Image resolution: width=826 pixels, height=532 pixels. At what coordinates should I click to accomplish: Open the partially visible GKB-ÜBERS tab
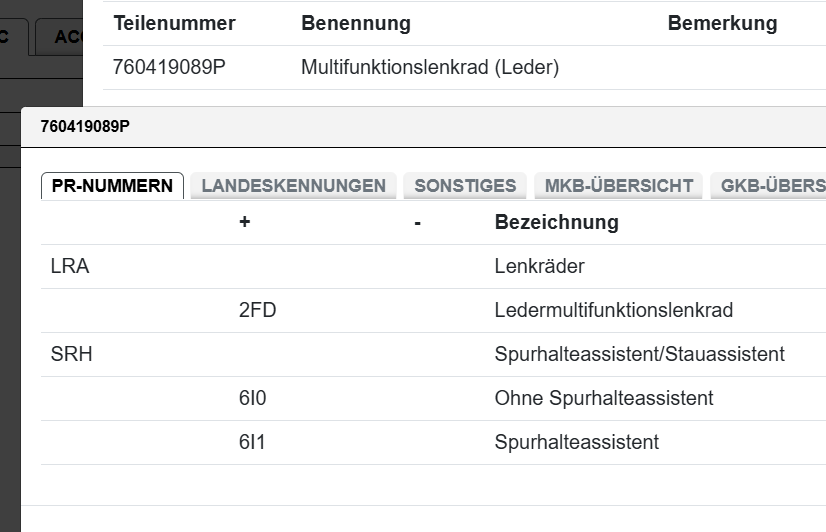click(x=771, y=186)
